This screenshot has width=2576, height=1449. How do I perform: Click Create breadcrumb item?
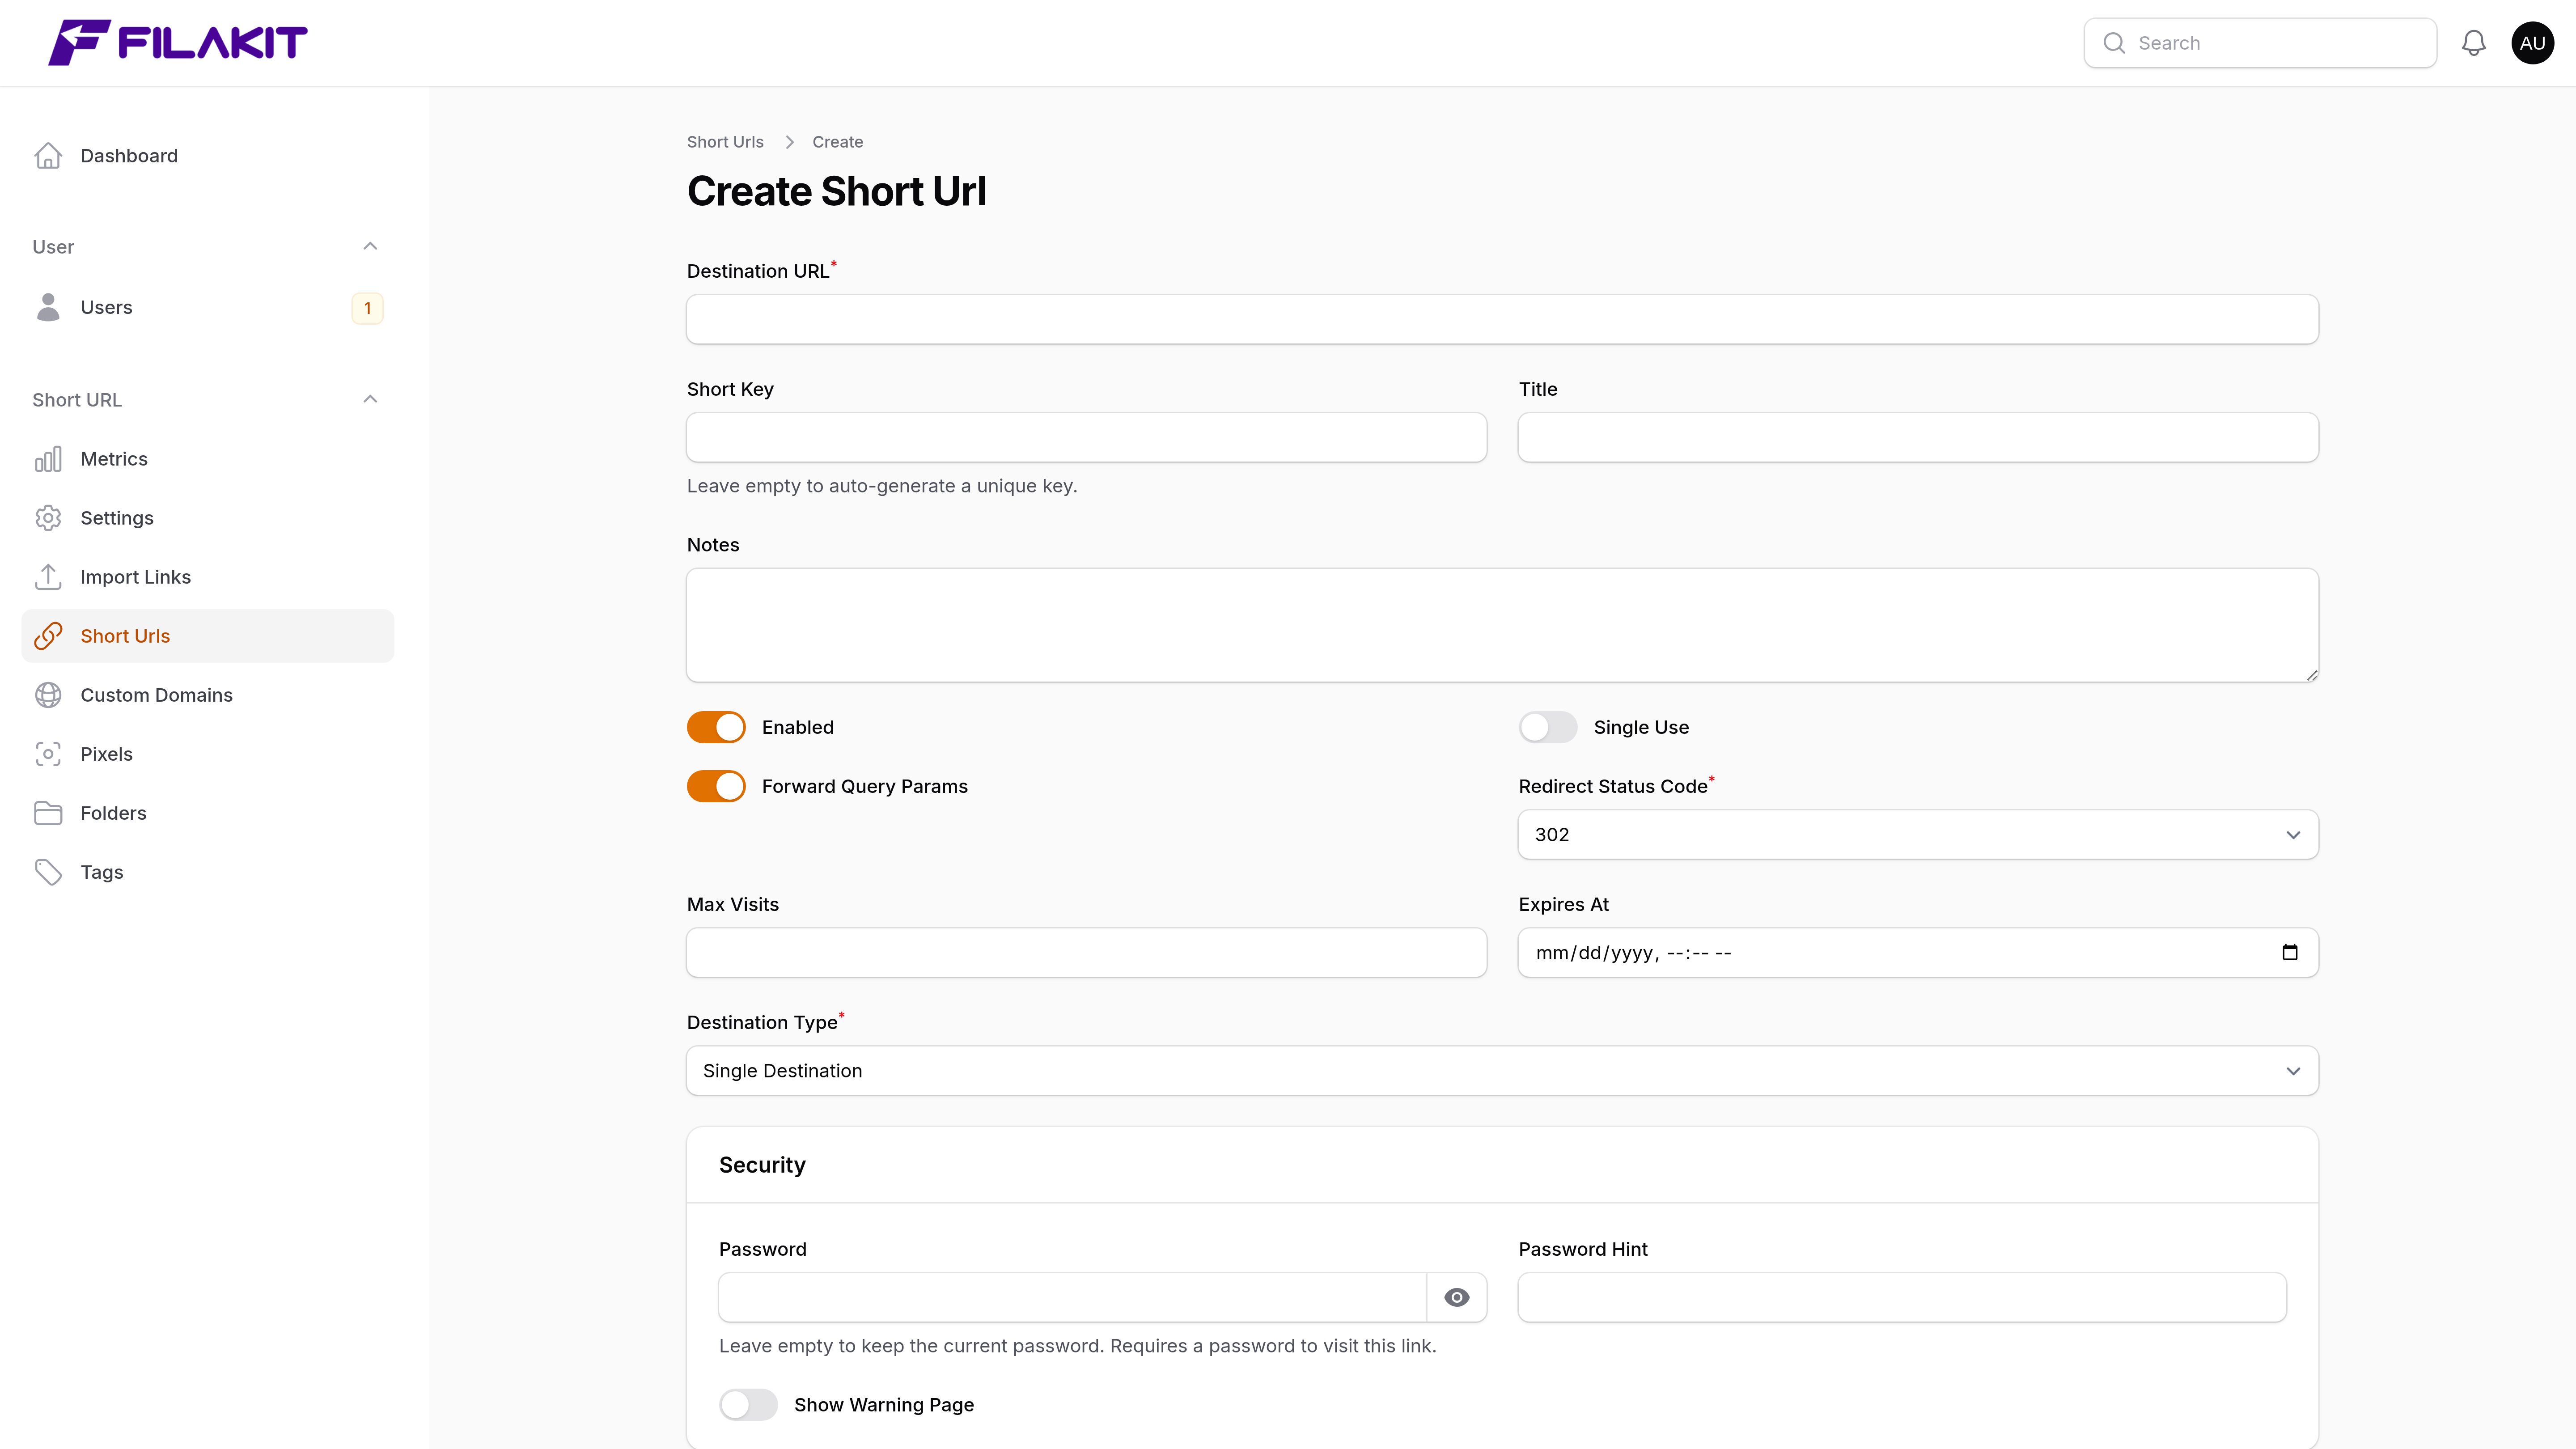coord(837,142)
